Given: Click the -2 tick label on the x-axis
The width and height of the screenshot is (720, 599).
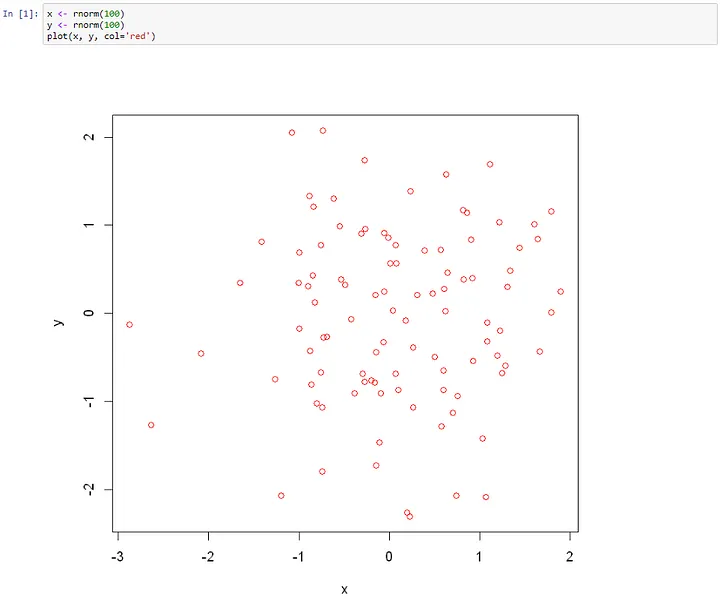Looking at the screenshot, I should click(x=207, y=556).
